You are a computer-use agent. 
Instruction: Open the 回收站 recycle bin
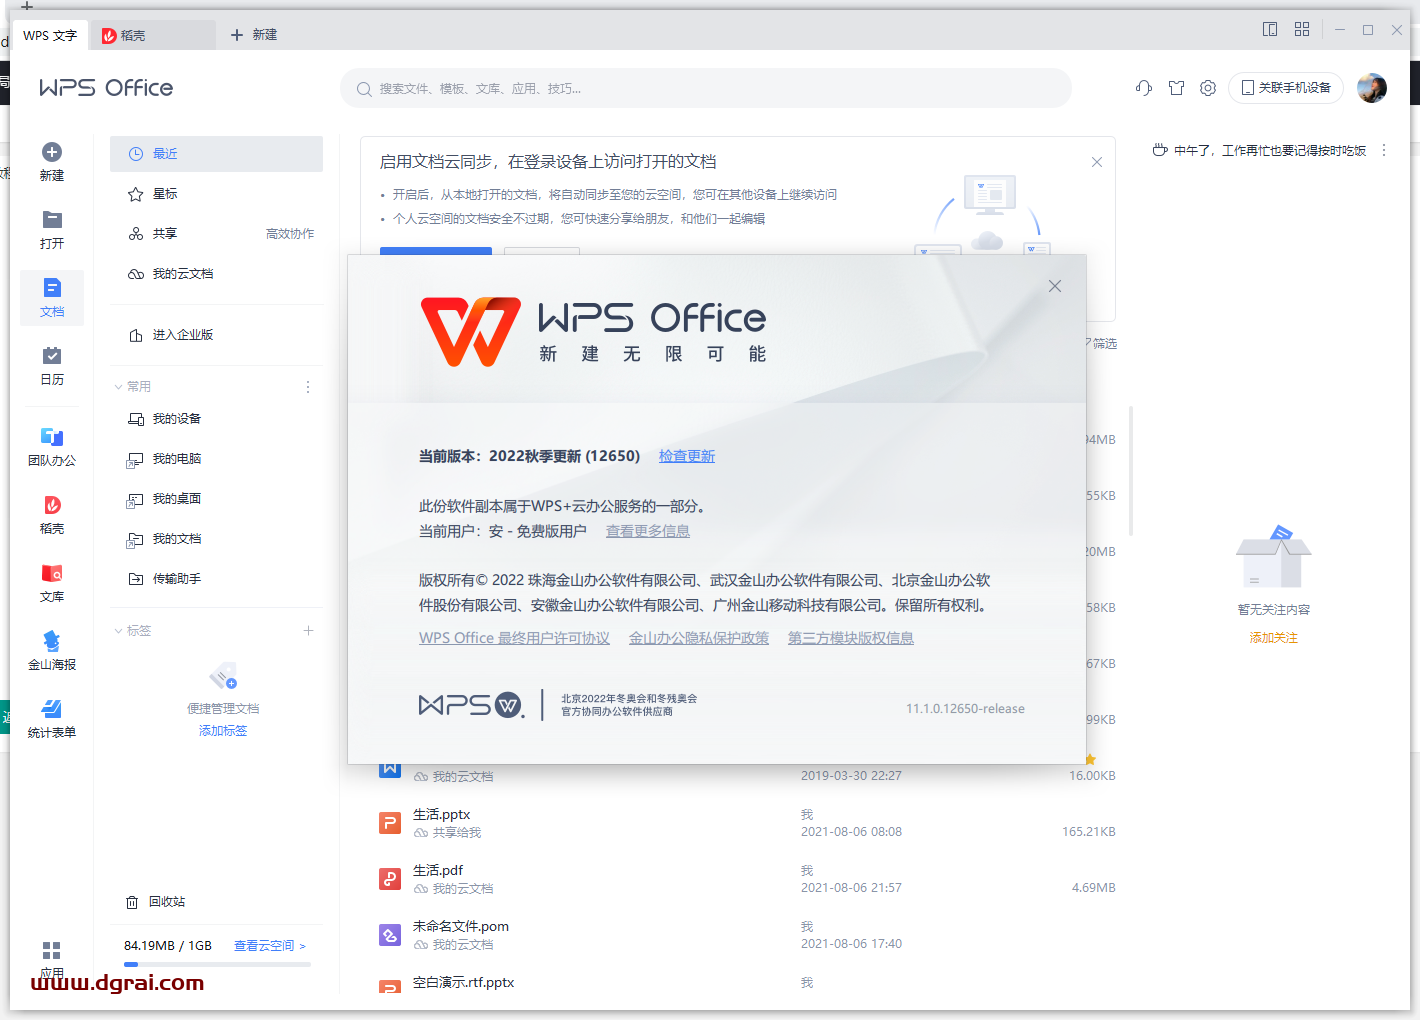click(155, 902)
